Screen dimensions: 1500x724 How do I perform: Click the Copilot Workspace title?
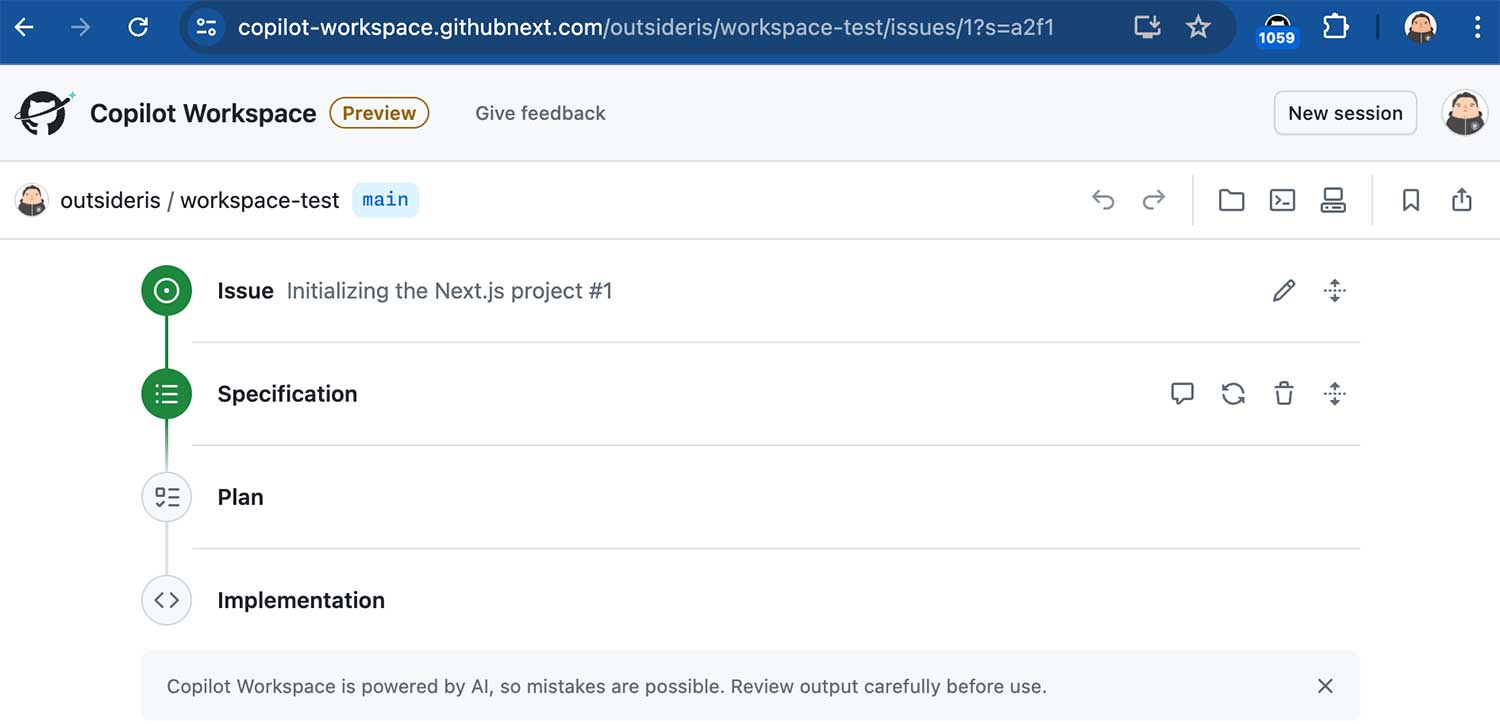pos(203,114)
